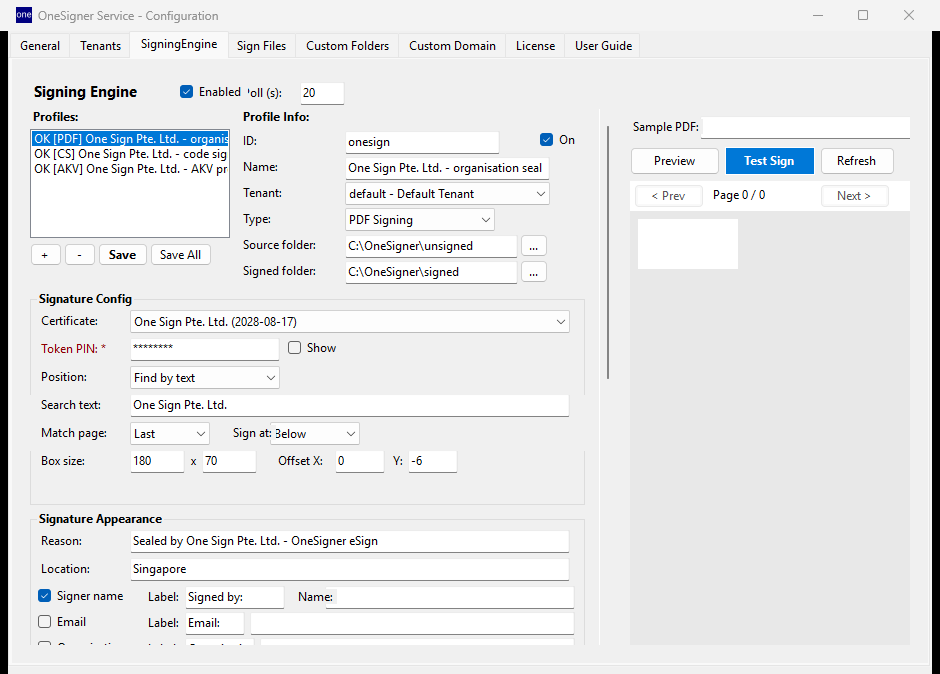Click the Location field showing Singapore

point(350,569)
